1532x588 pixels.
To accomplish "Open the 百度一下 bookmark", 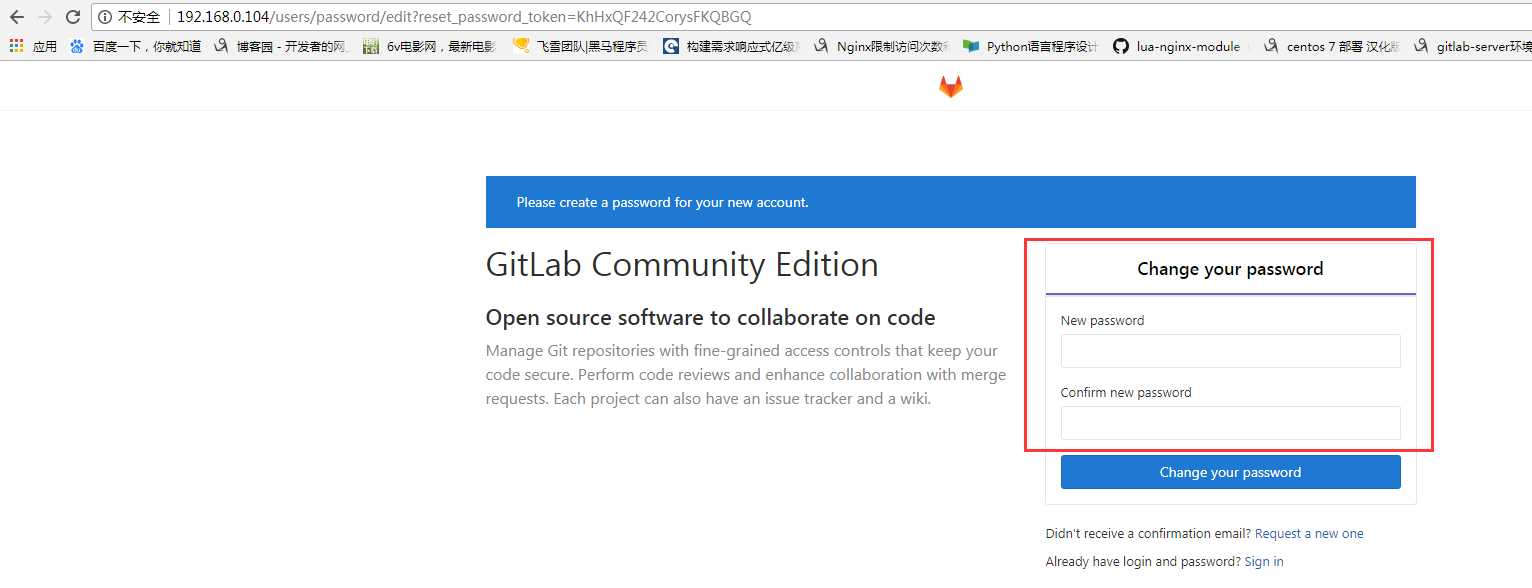I will (135, 46).
